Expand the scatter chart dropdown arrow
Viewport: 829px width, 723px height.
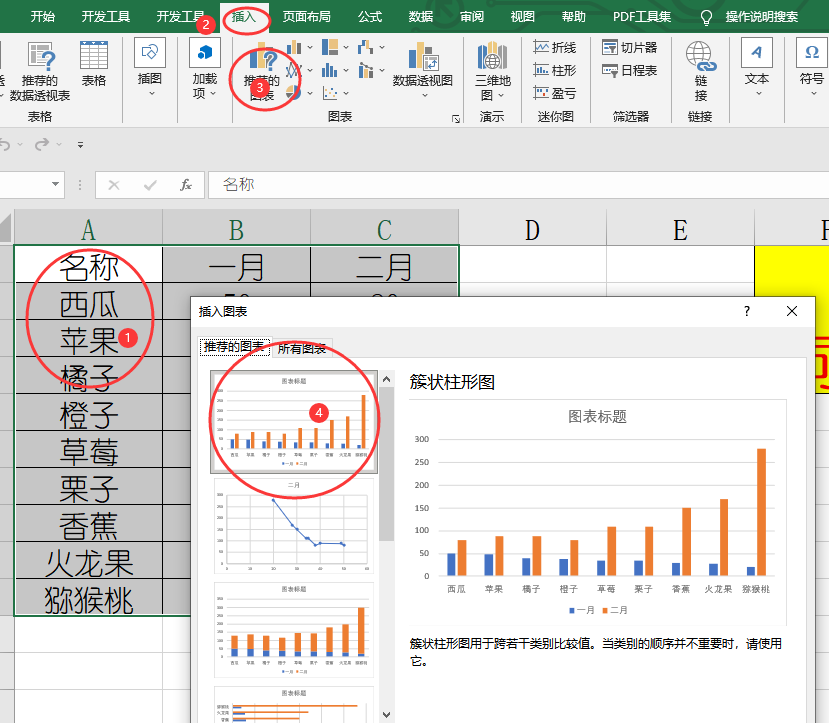pos(346,94)
